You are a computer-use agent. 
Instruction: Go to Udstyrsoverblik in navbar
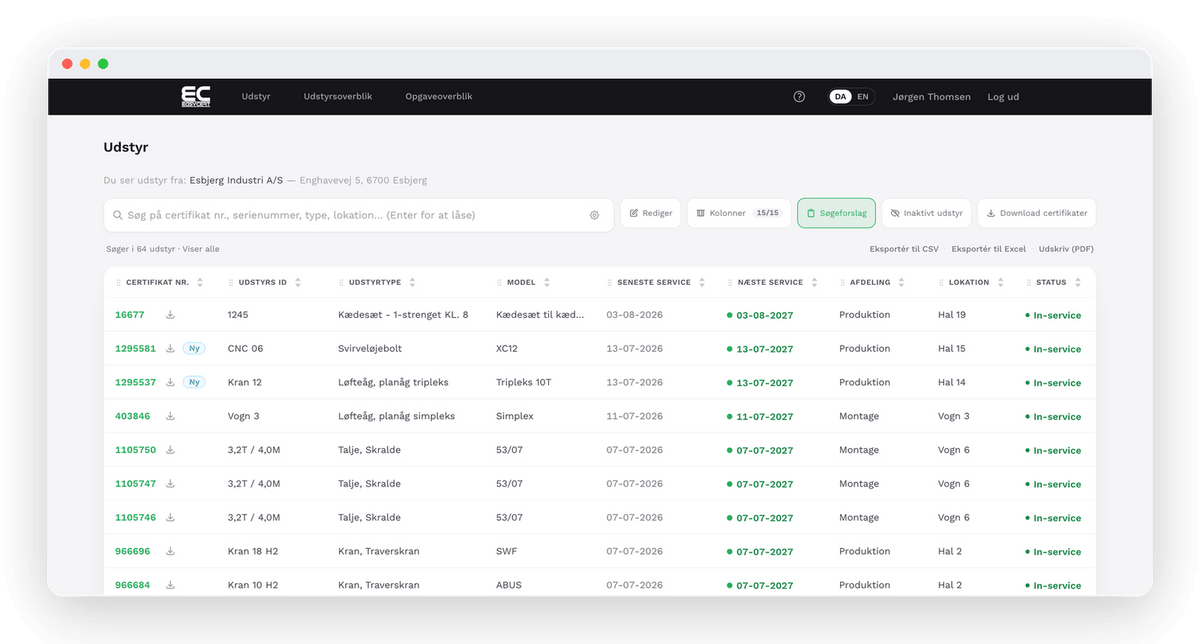tap(338, 97)
